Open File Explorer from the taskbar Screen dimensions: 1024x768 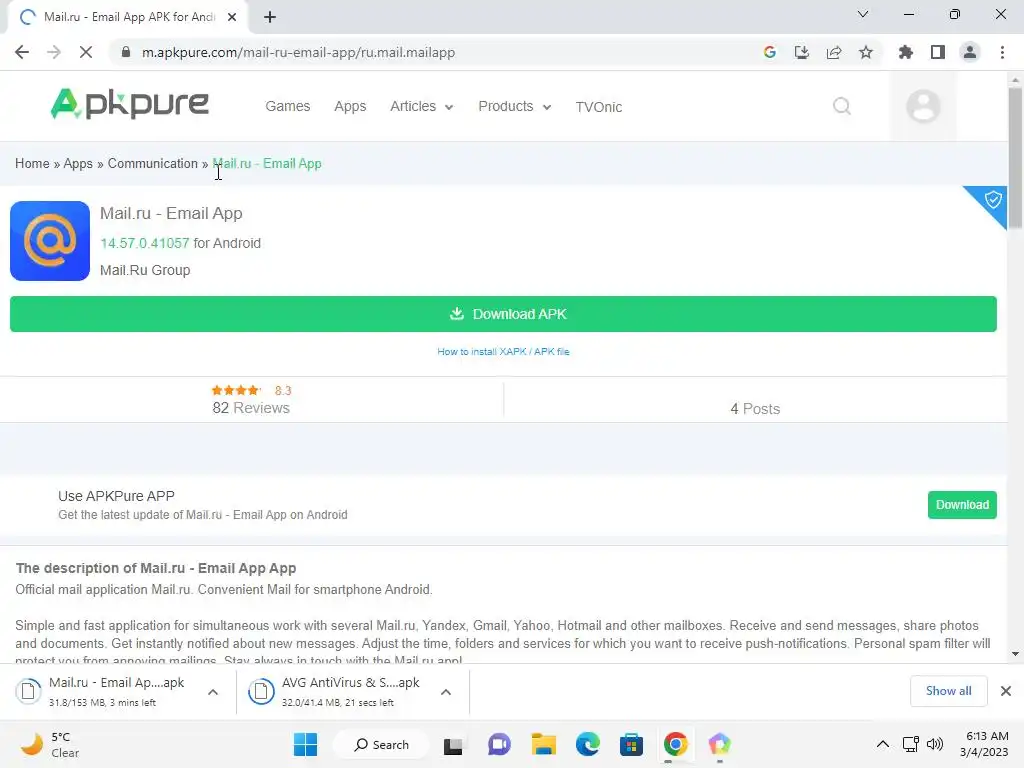click(x=543, y=744)
